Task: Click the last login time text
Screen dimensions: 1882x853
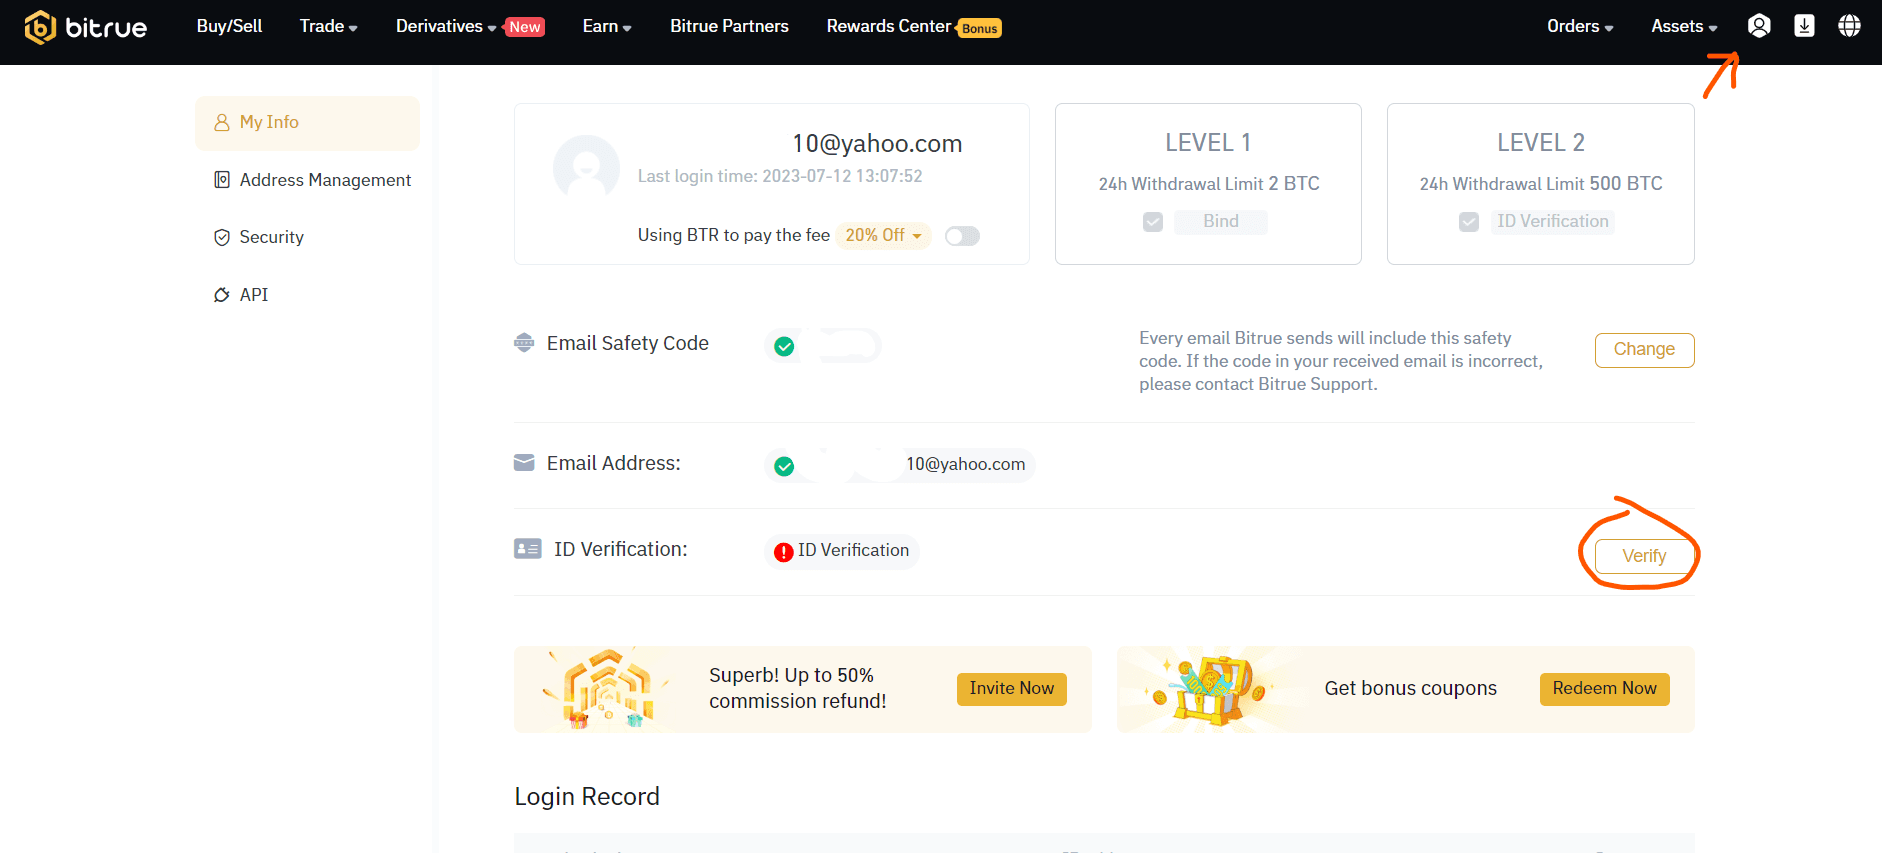Action: pyautogui.click(x=780, y=176)
